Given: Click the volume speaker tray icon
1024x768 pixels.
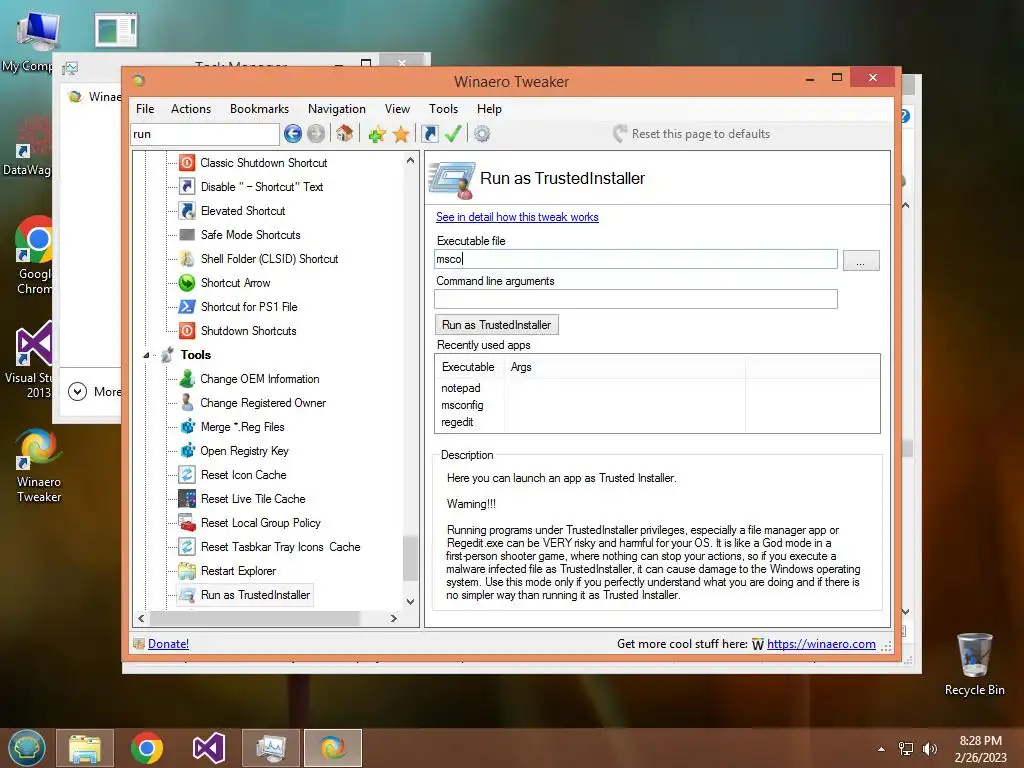Looking at the screenshot, I should click(929, 749).
